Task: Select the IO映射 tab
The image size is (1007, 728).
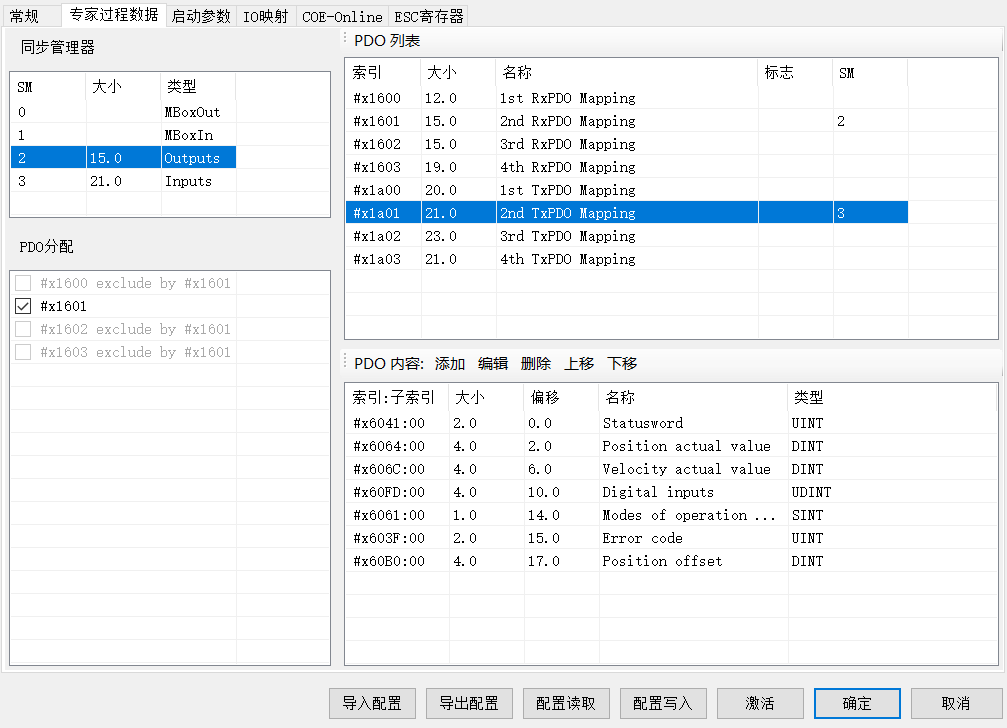Action: pyautogui.click(x=265, y=16)
